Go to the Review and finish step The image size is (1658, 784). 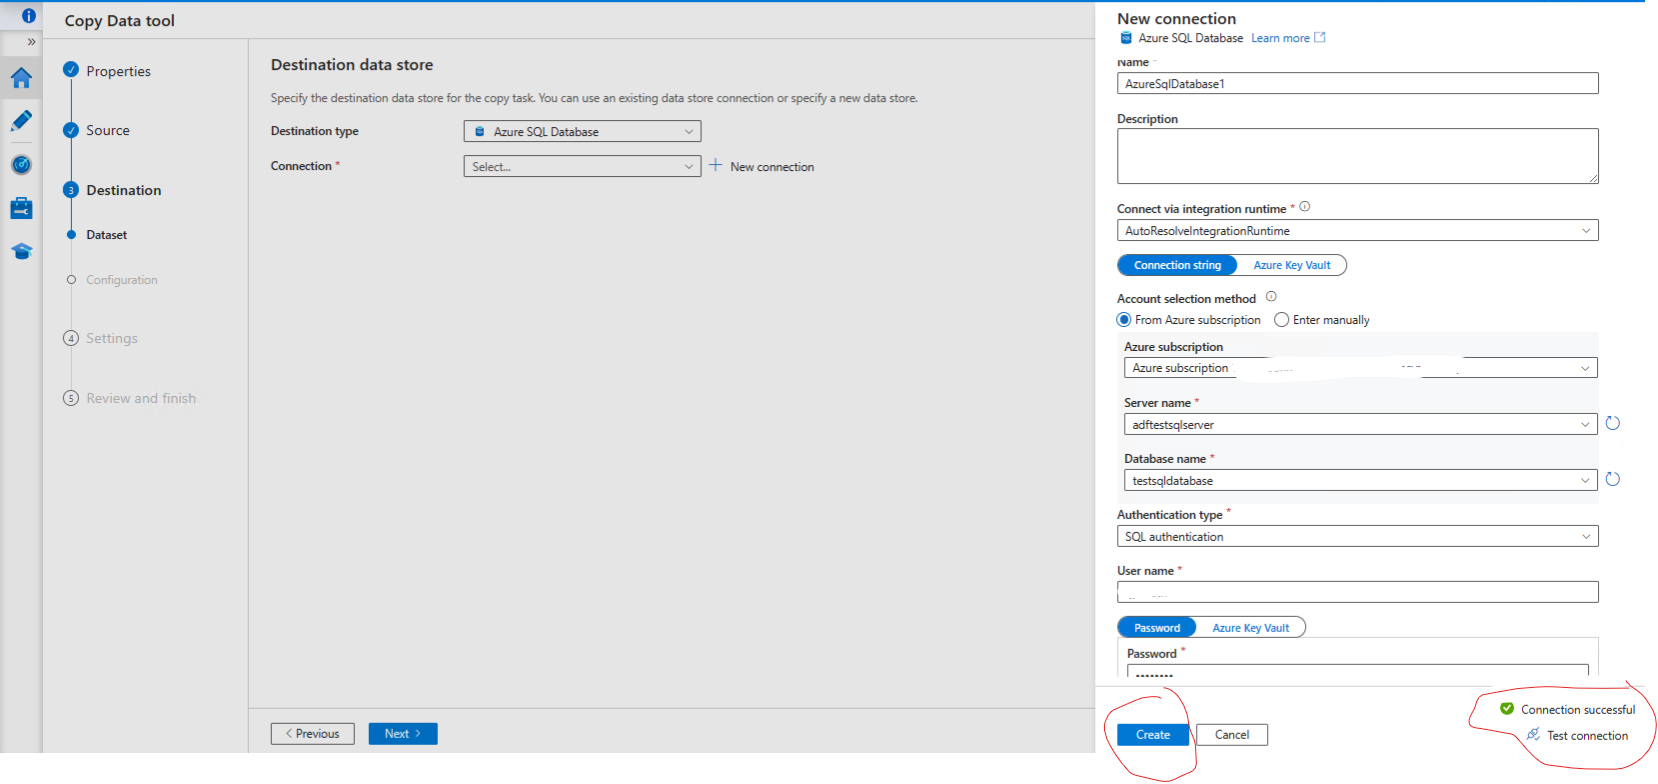point(140,398)
